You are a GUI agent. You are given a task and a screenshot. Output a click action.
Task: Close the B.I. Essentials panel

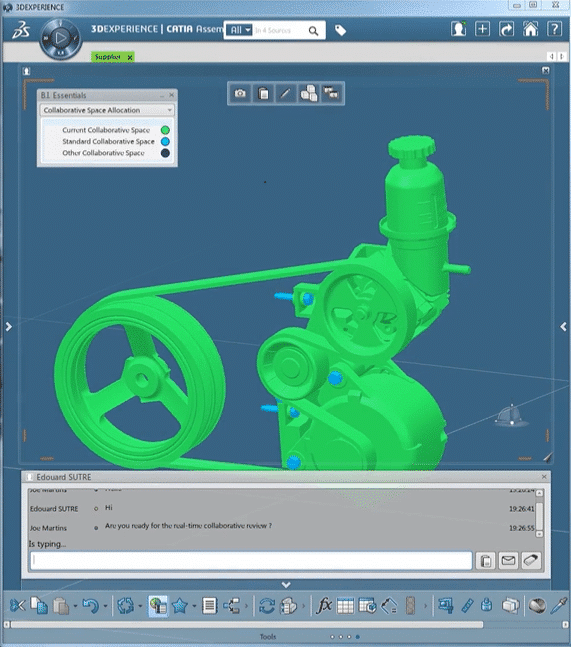(172, 95)
